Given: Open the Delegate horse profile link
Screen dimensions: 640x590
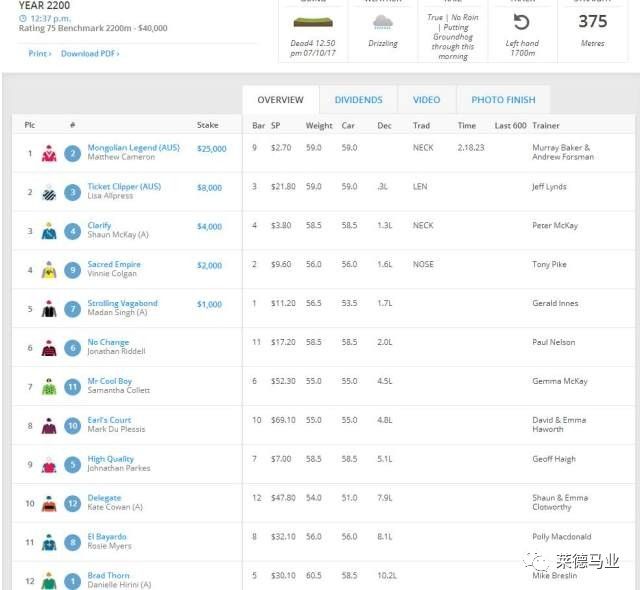Looking at the screenshot, I should click(x=104, y=498).
